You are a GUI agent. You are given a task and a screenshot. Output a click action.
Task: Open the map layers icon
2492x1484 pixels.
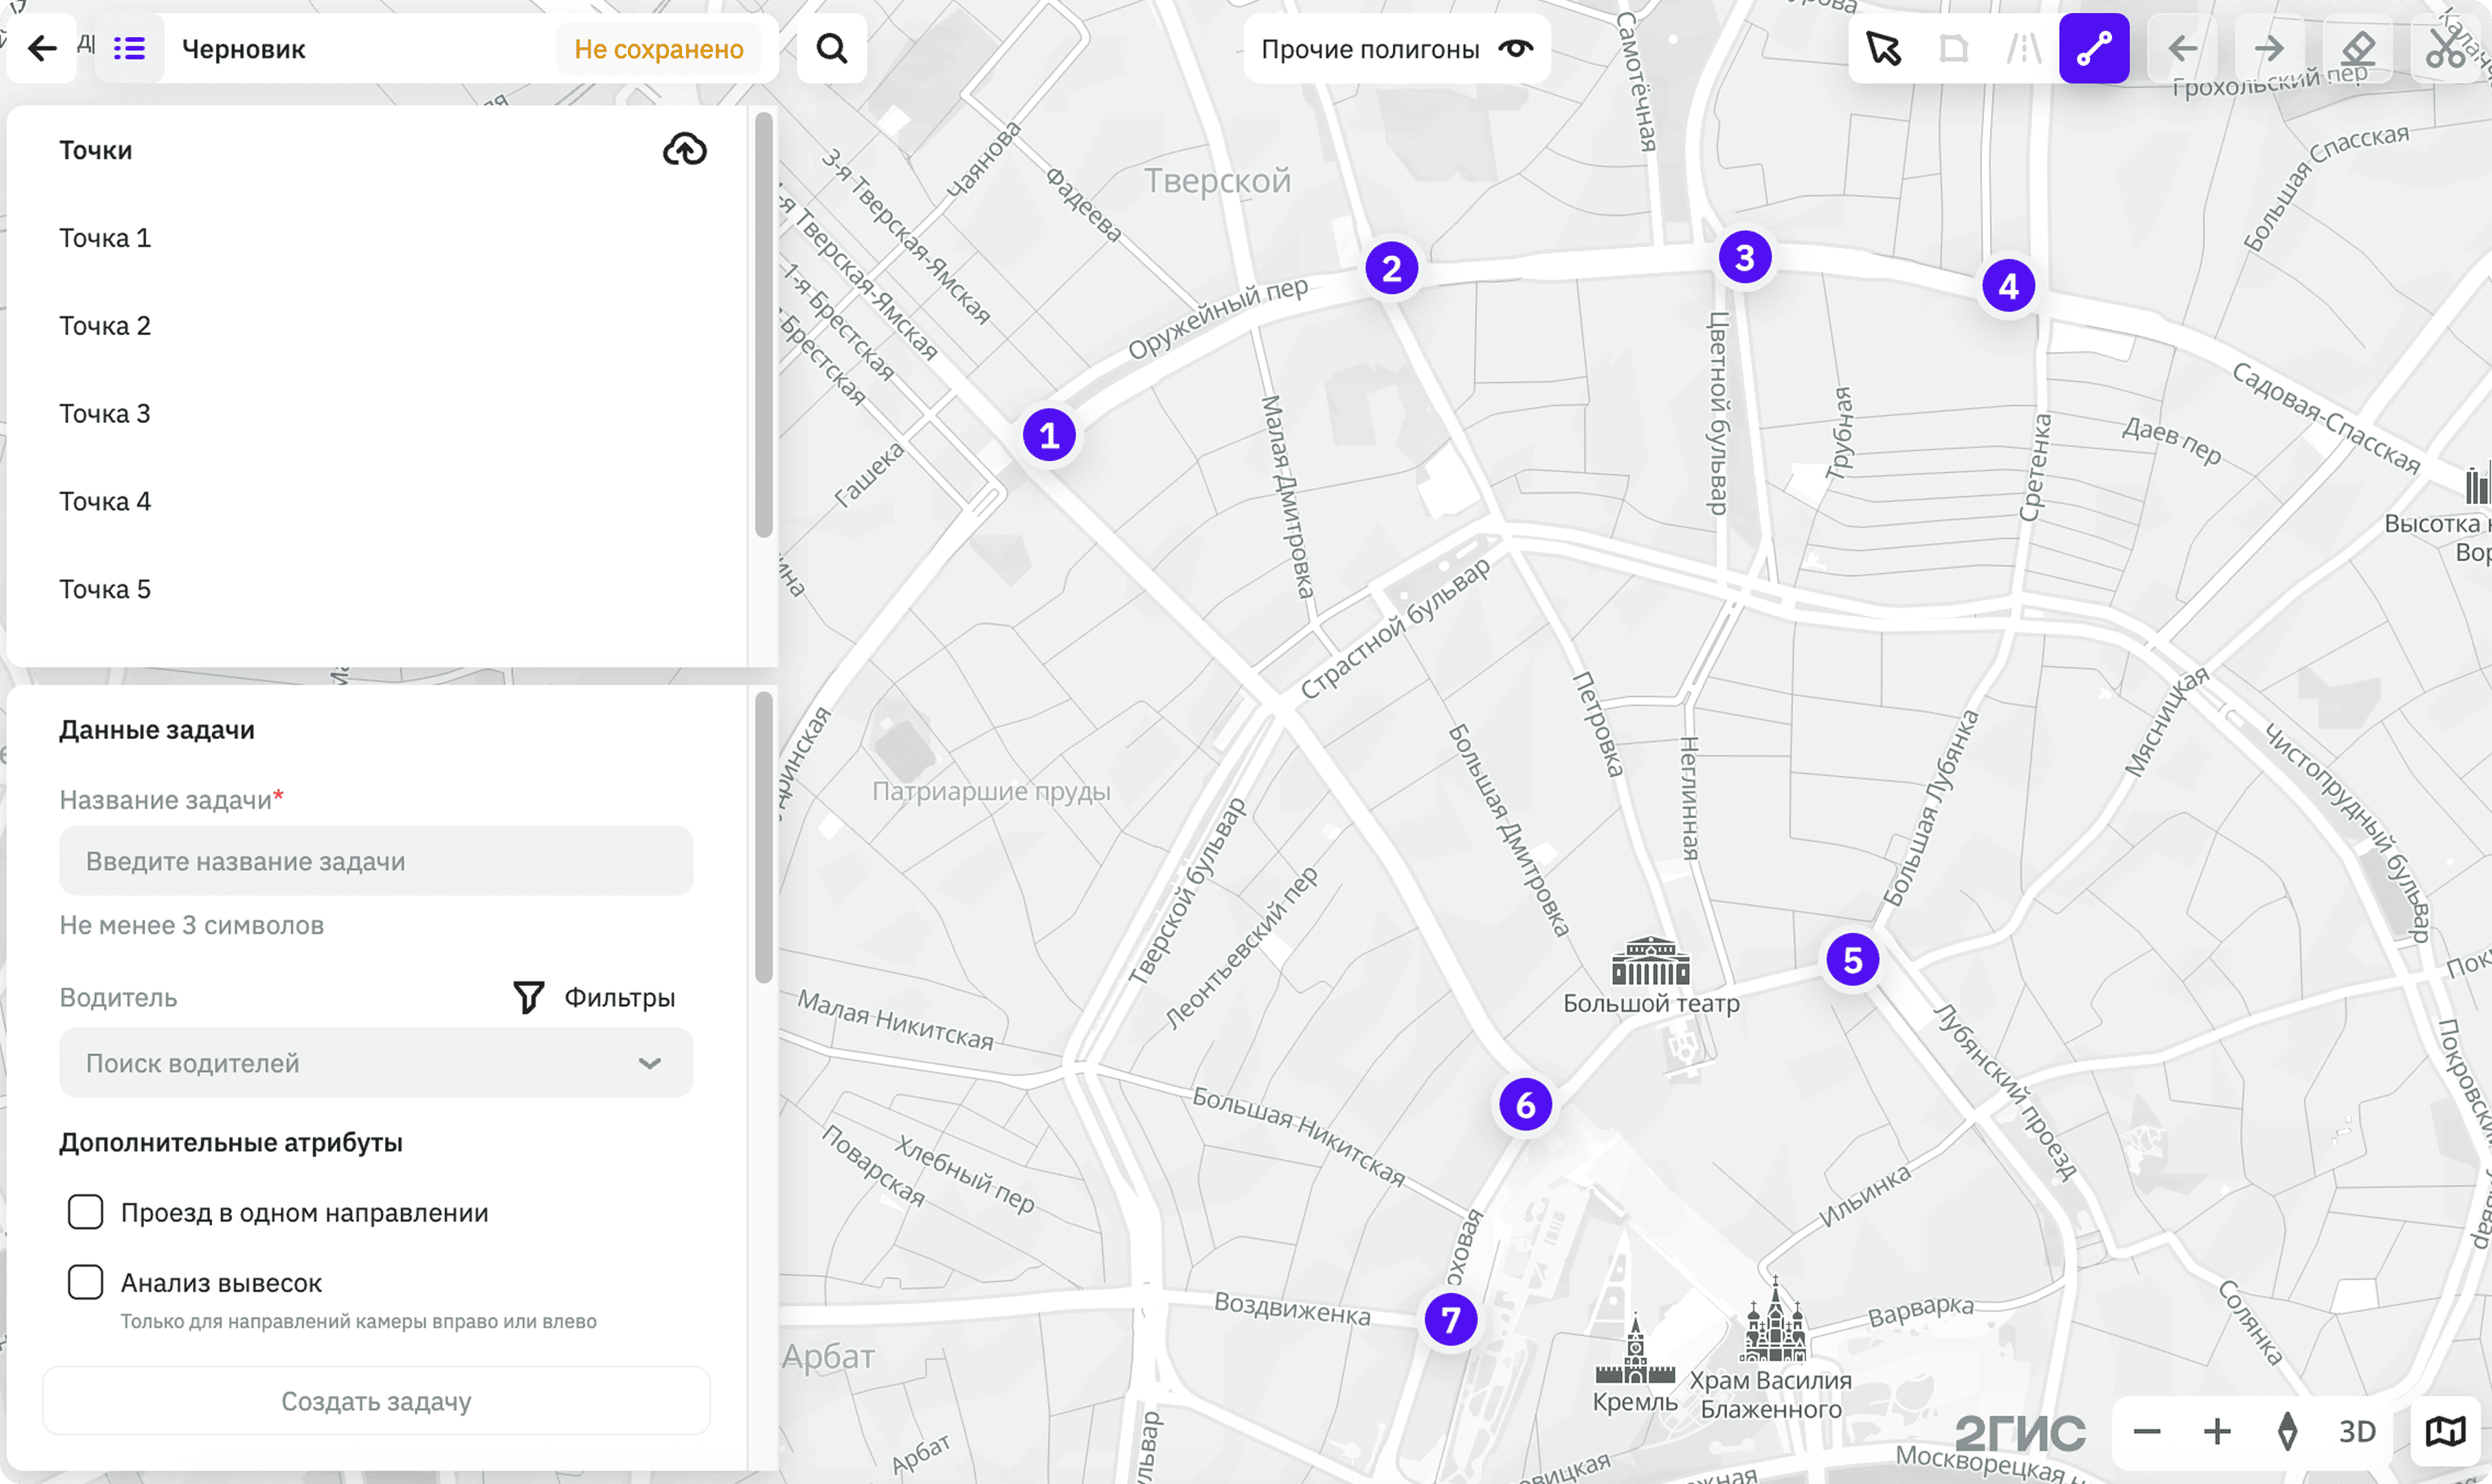pos(2446,1432)
